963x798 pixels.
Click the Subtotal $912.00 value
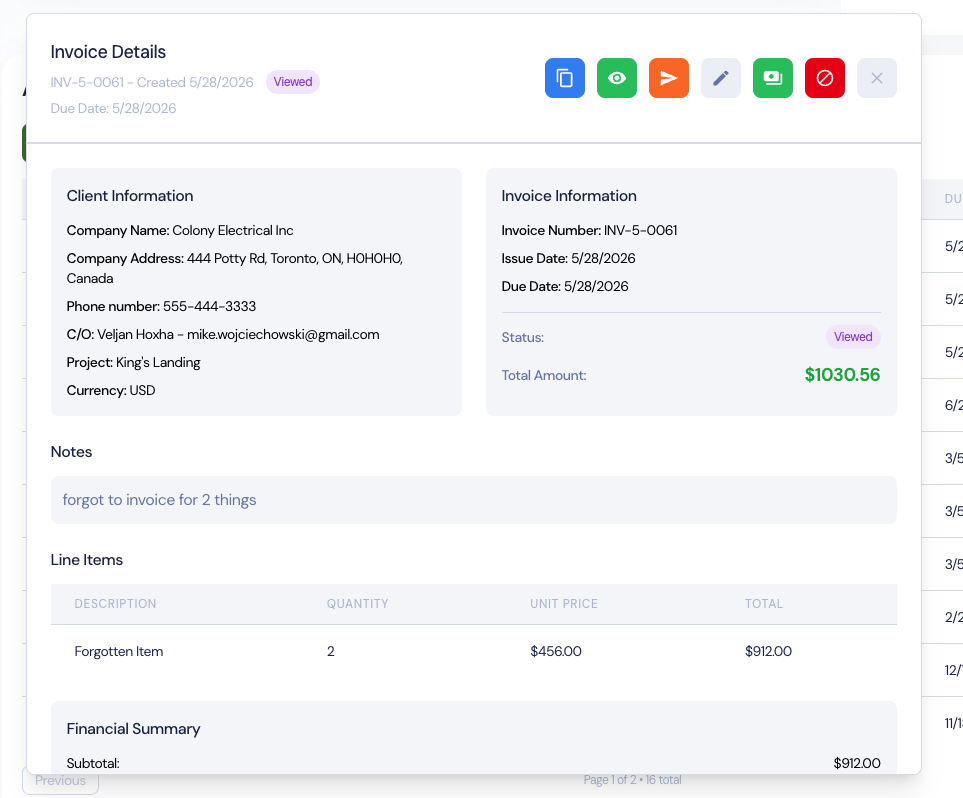(857, 763)
